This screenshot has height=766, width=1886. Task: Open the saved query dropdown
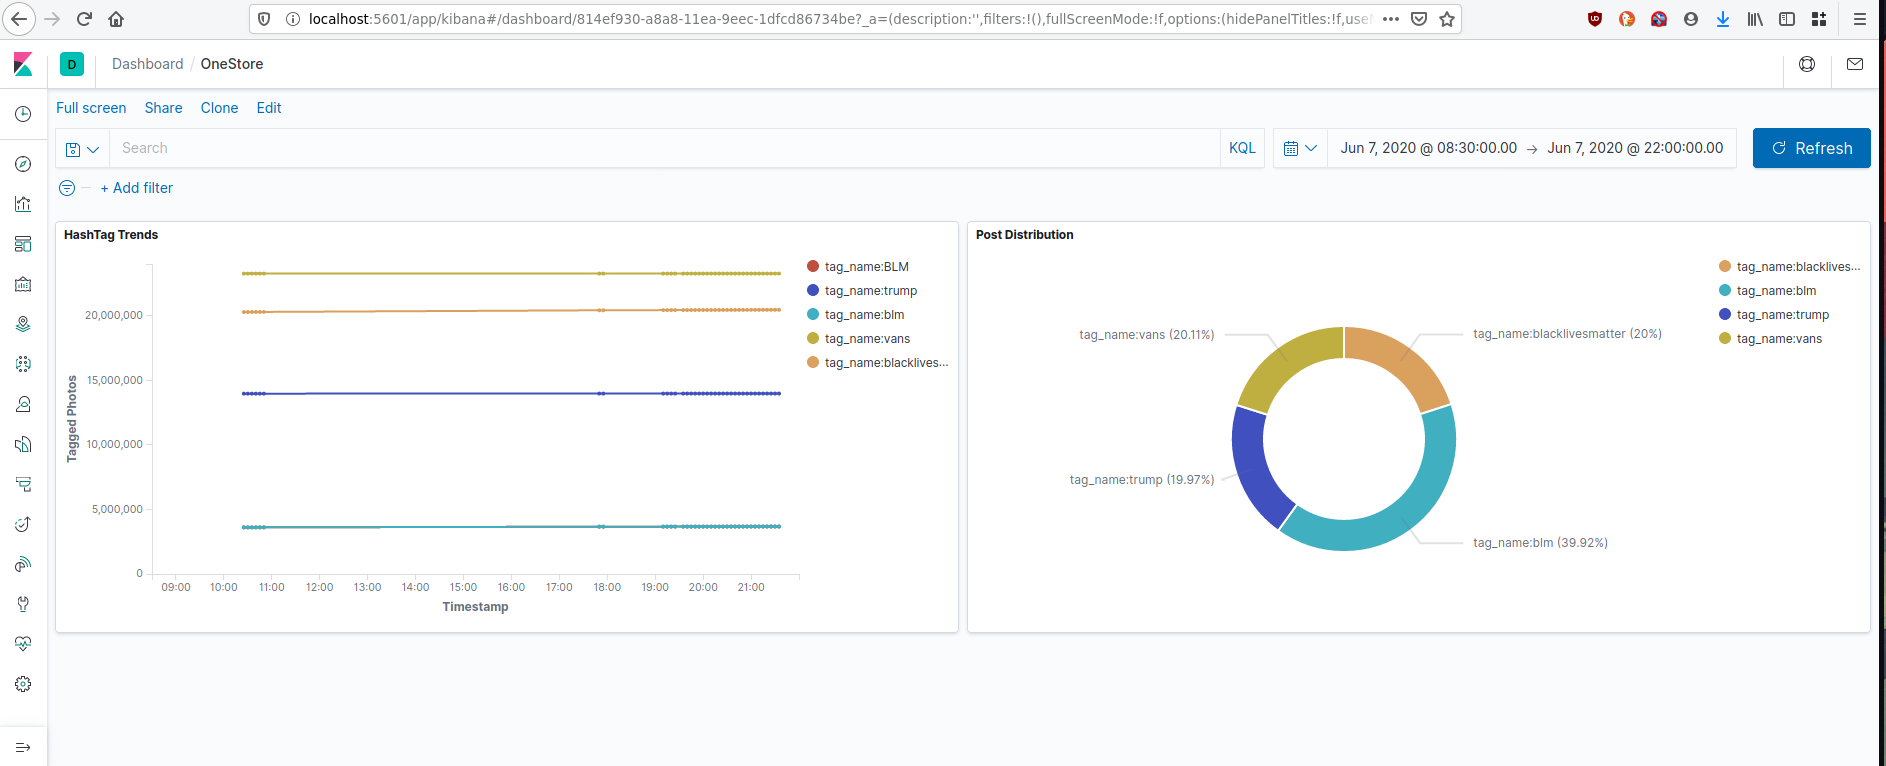[82, 148]
